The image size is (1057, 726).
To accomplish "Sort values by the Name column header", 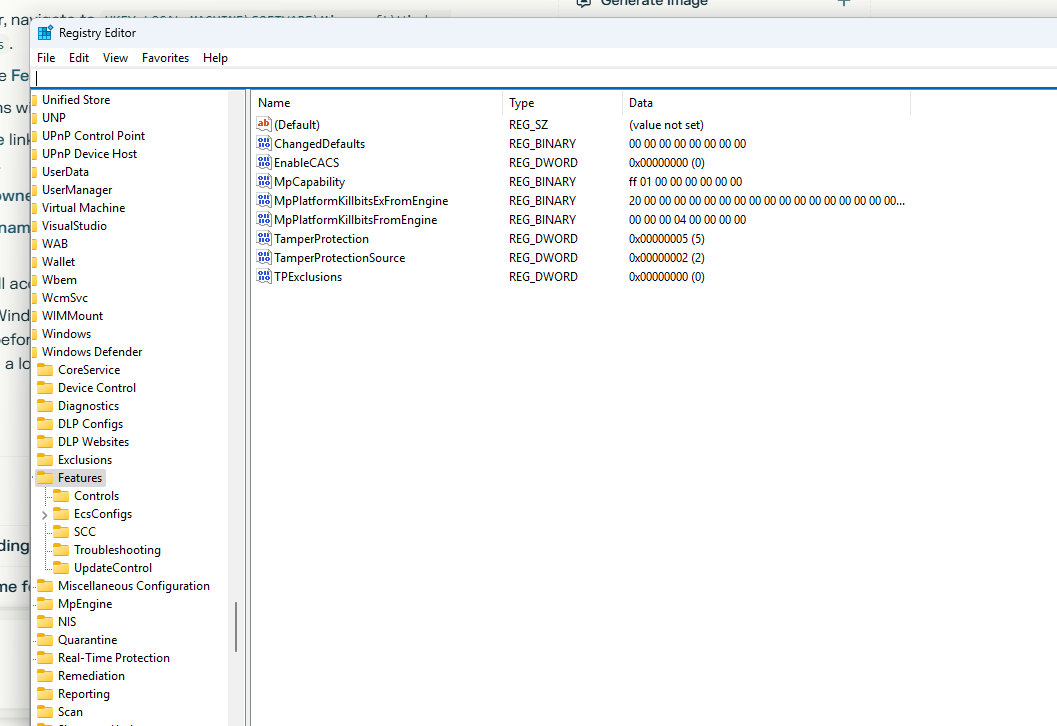I will click(x=378, y=103).
